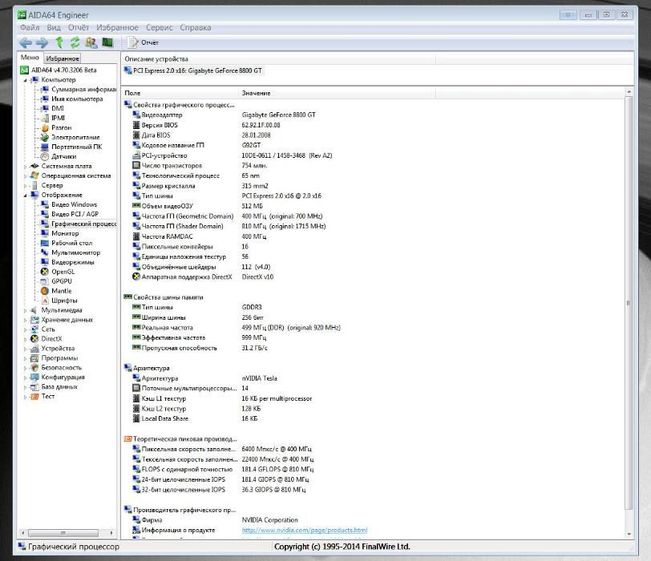The image size is (651, 561).
Task: Select PCI Express 2.0 x16 Gigabyte device entry
Action: [x=193, y=71]
